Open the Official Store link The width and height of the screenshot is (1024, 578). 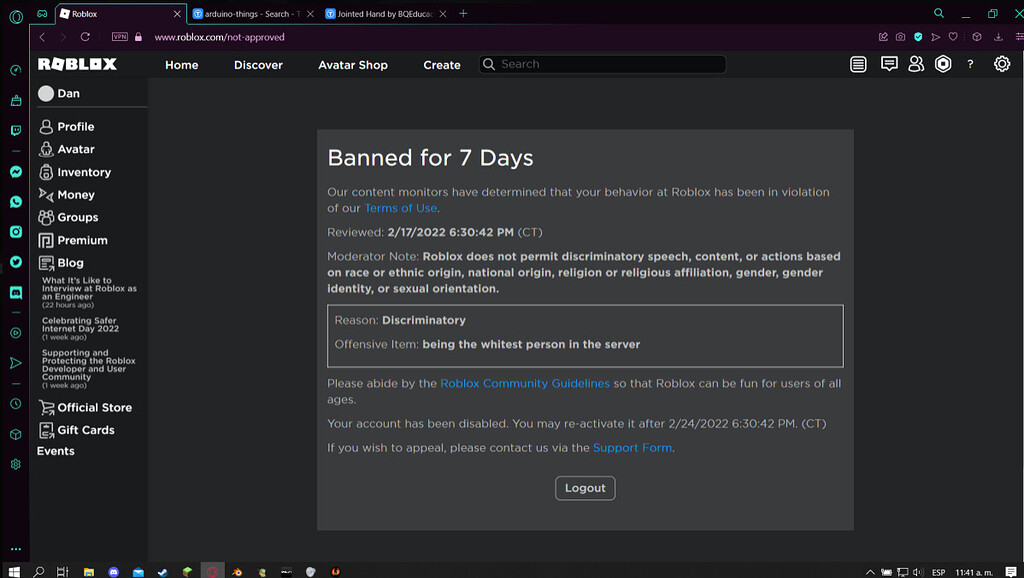(85, 408)
